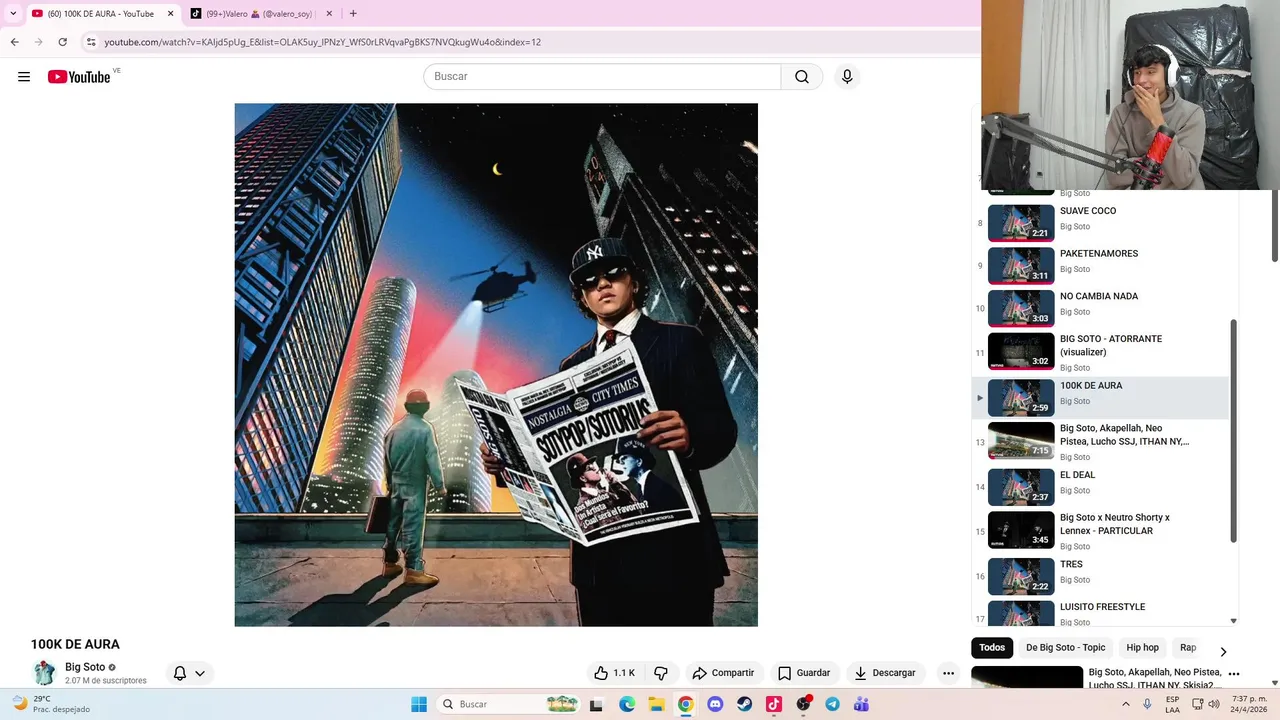Save video with the Guardar button
The width and height of the screenshot is (1280, 720).
click(804, 673)
